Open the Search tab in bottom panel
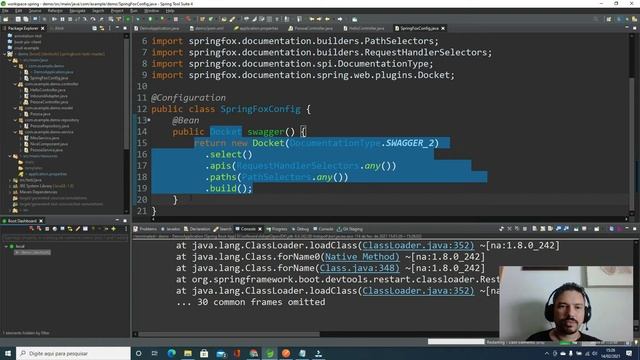640x360 pixels. click(222, 229)
